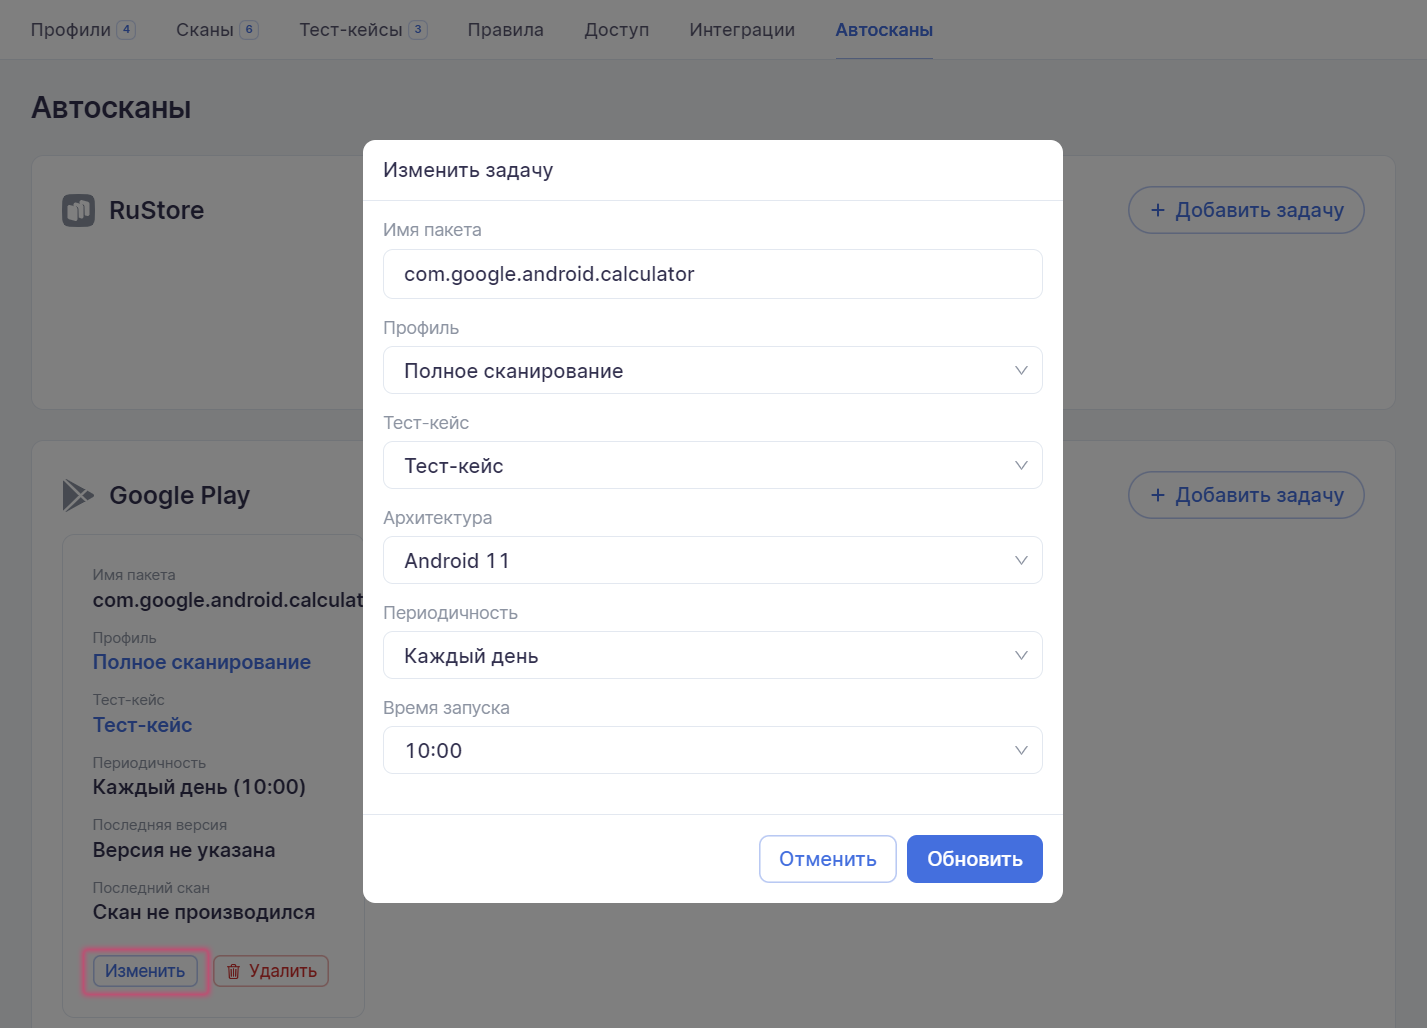The width and height of the screenshot is (1427, 1028).
Task: Select the Интеграции tab
Action: click(x=742, y=30)
